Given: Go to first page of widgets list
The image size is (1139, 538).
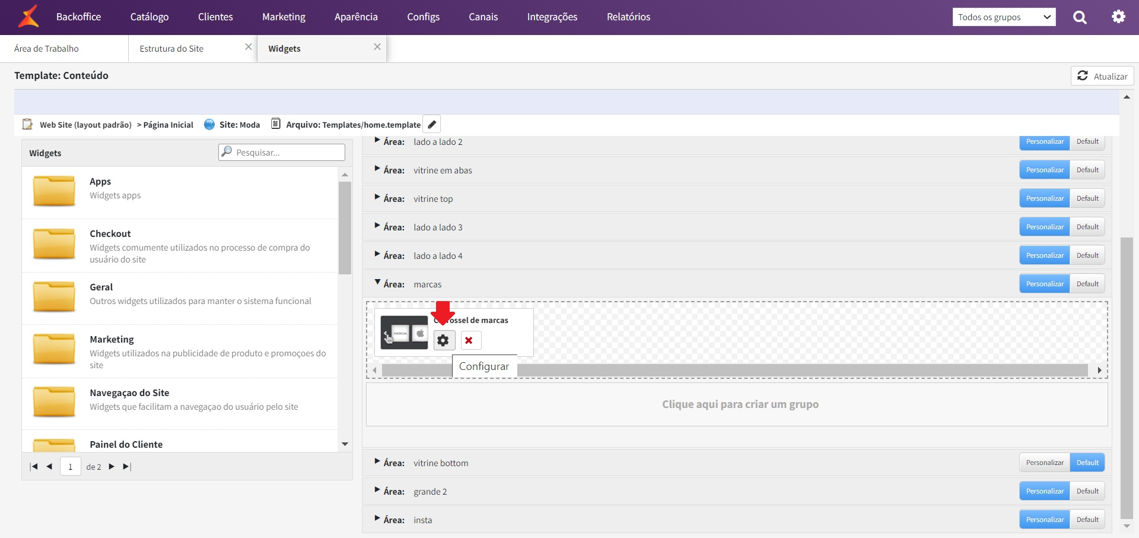Looking at the screenshot, I should (34, 467).
